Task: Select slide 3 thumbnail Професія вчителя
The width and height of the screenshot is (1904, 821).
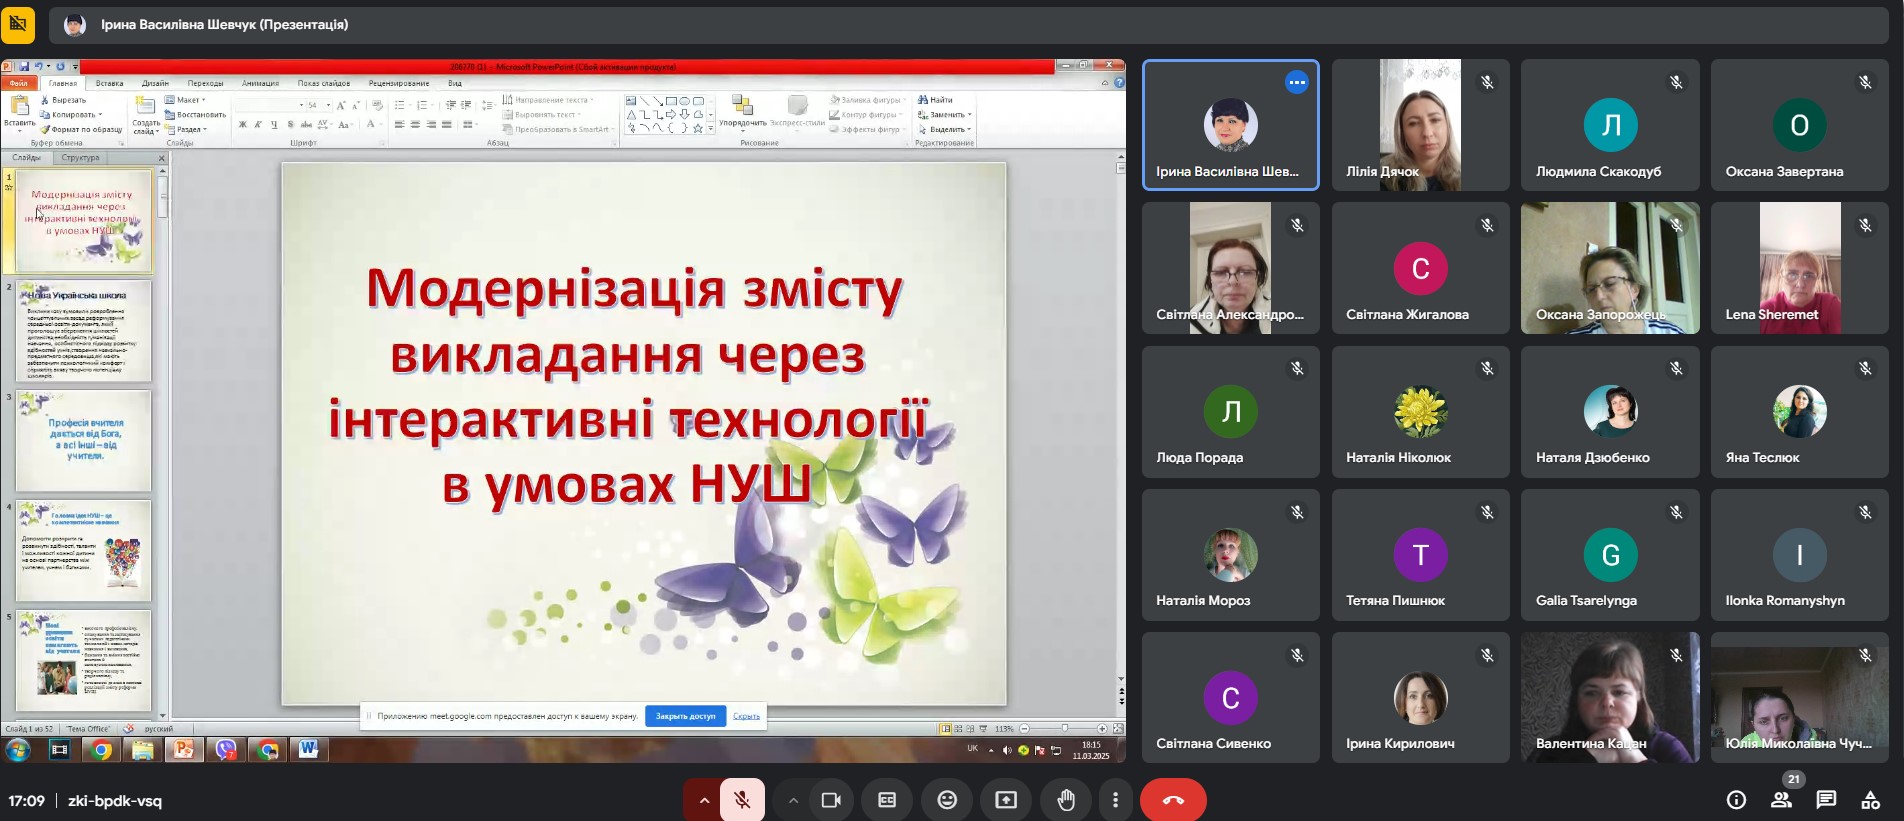Action: tap(84, 441)
